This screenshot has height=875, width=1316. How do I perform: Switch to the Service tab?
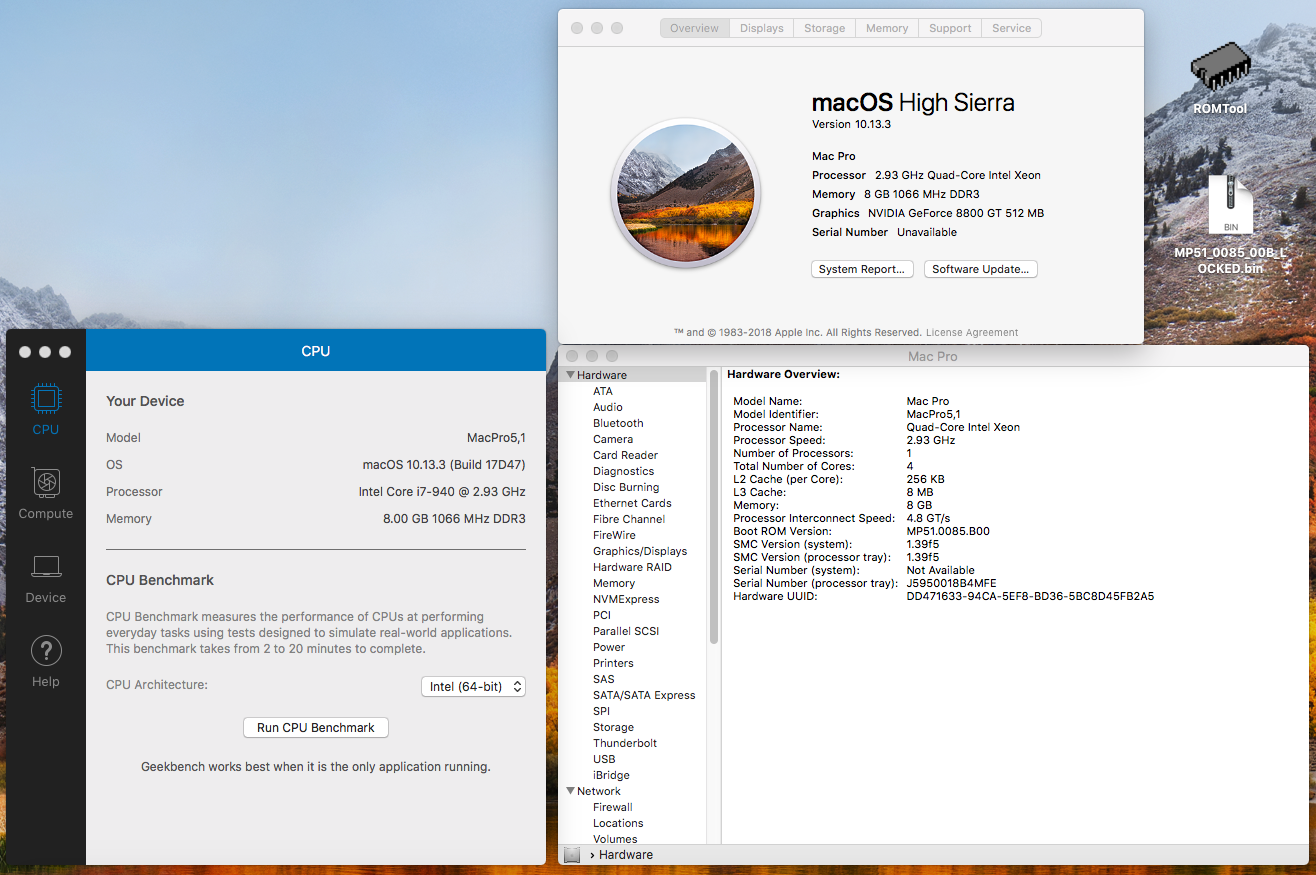[1012, 28]
